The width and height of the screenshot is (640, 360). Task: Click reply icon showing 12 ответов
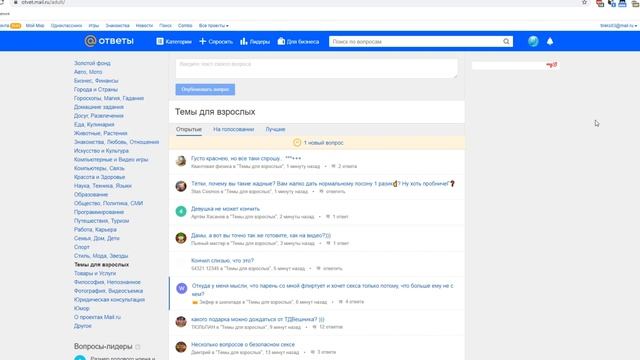click(x=315, y=327)
